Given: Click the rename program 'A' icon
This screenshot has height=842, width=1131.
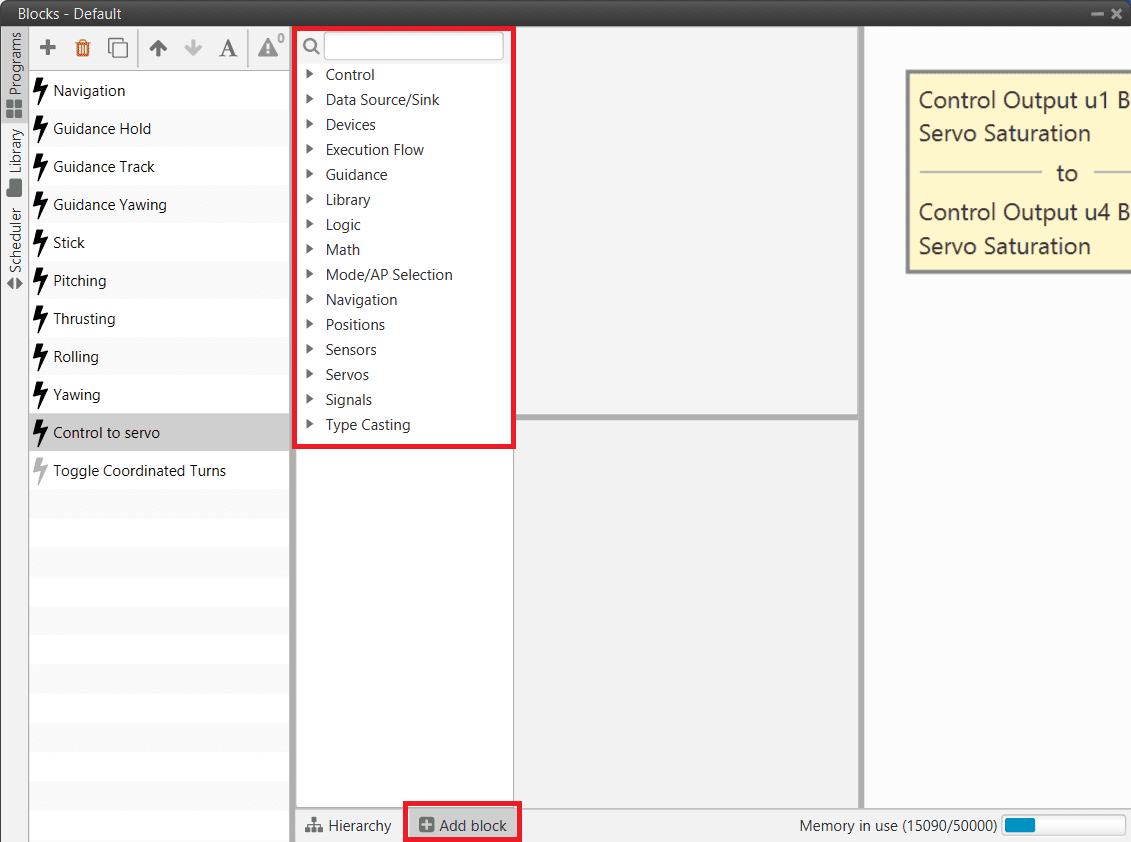Looking at the screenshot, I should [x=228, y=48].
